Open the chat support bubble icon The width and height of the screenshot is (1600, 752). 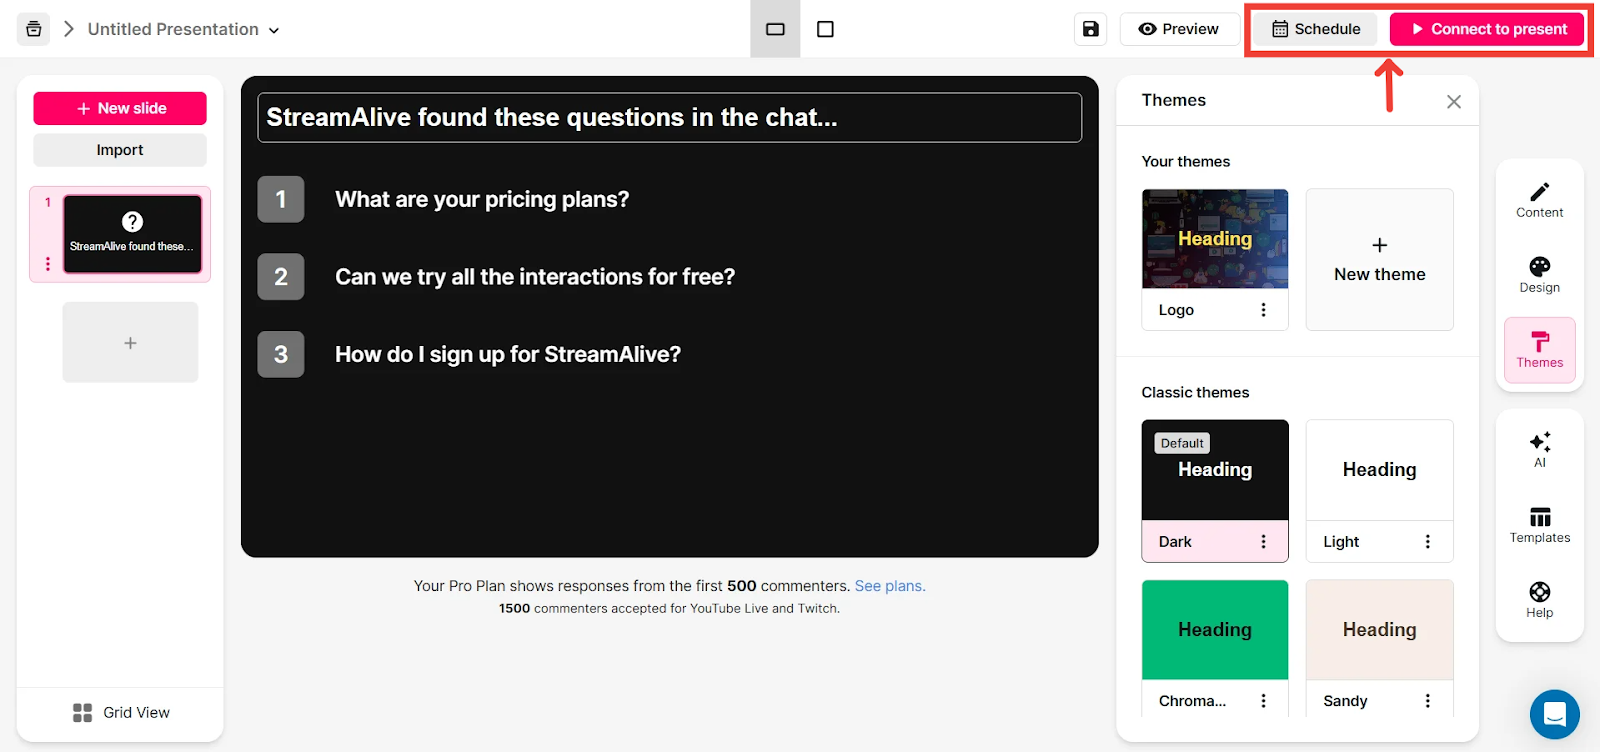tap(1554, 714)
